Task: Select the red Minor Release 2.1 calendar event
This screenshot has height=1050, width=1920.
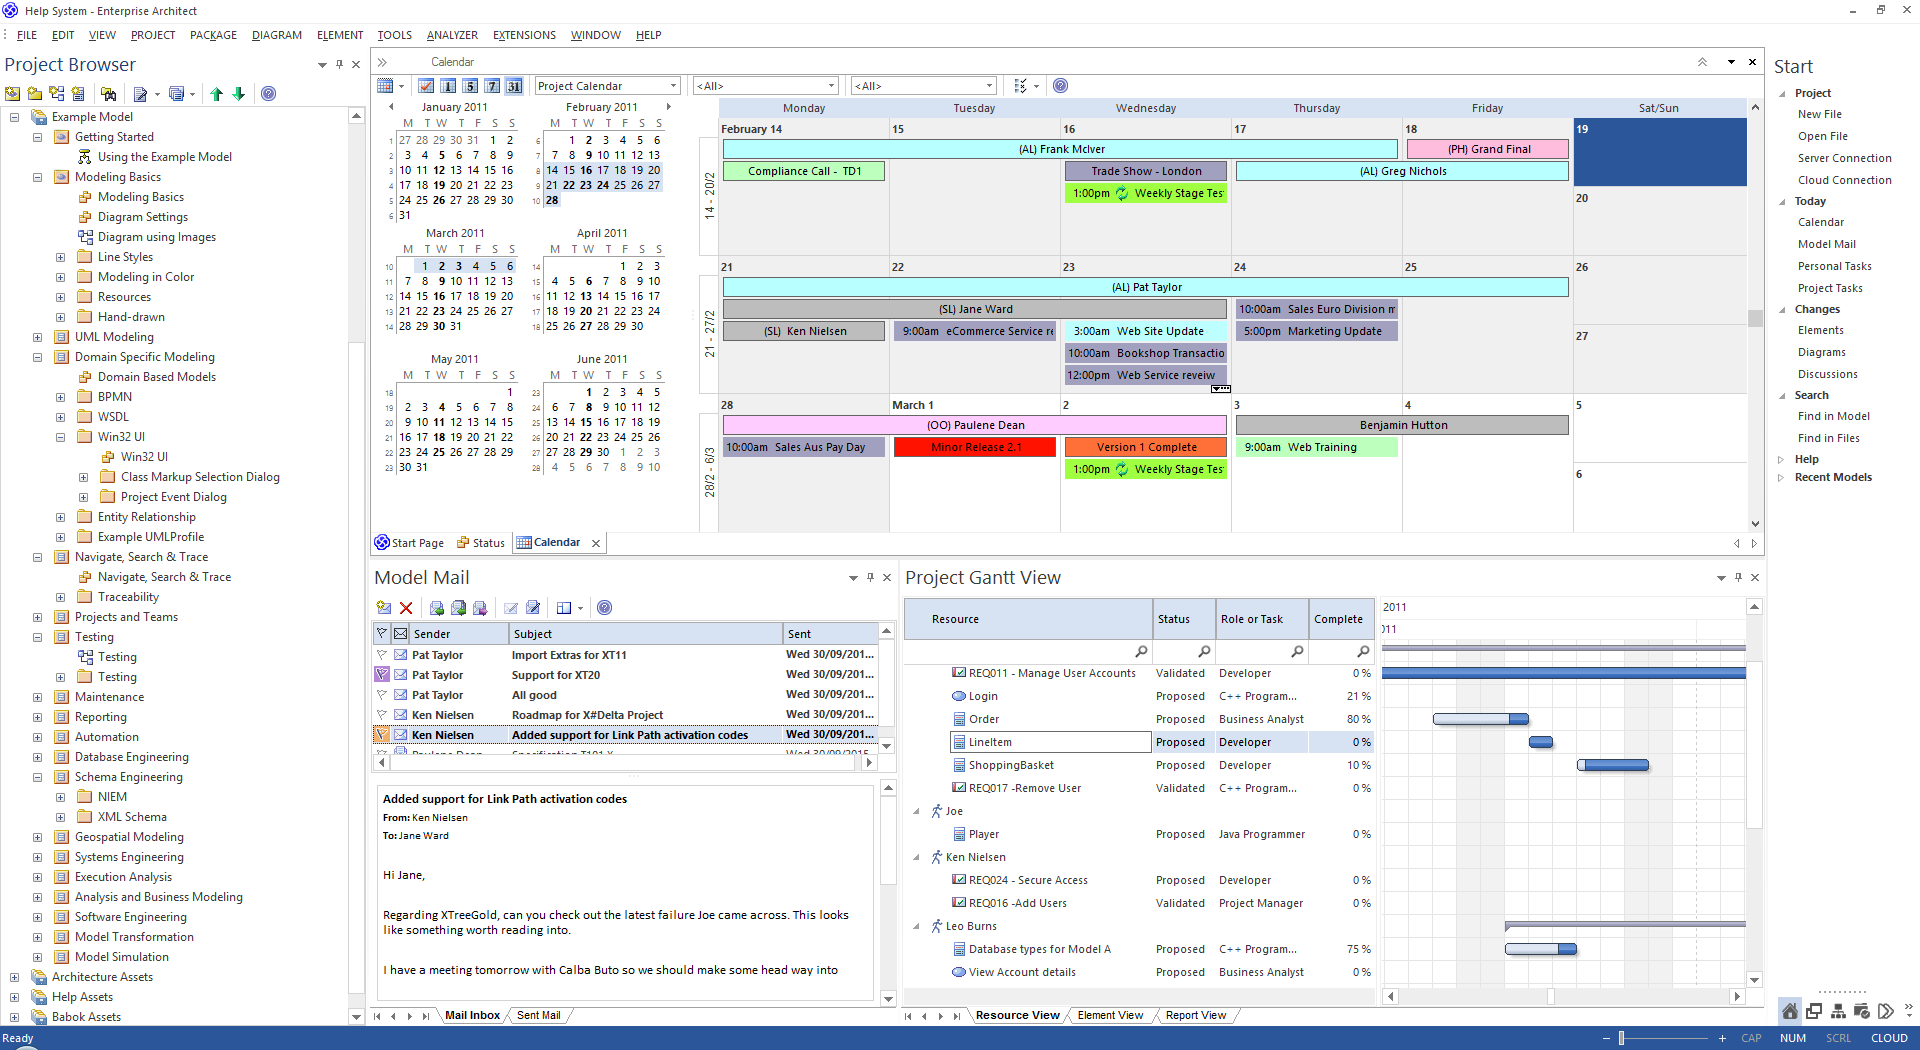Action: click(975, 447)
